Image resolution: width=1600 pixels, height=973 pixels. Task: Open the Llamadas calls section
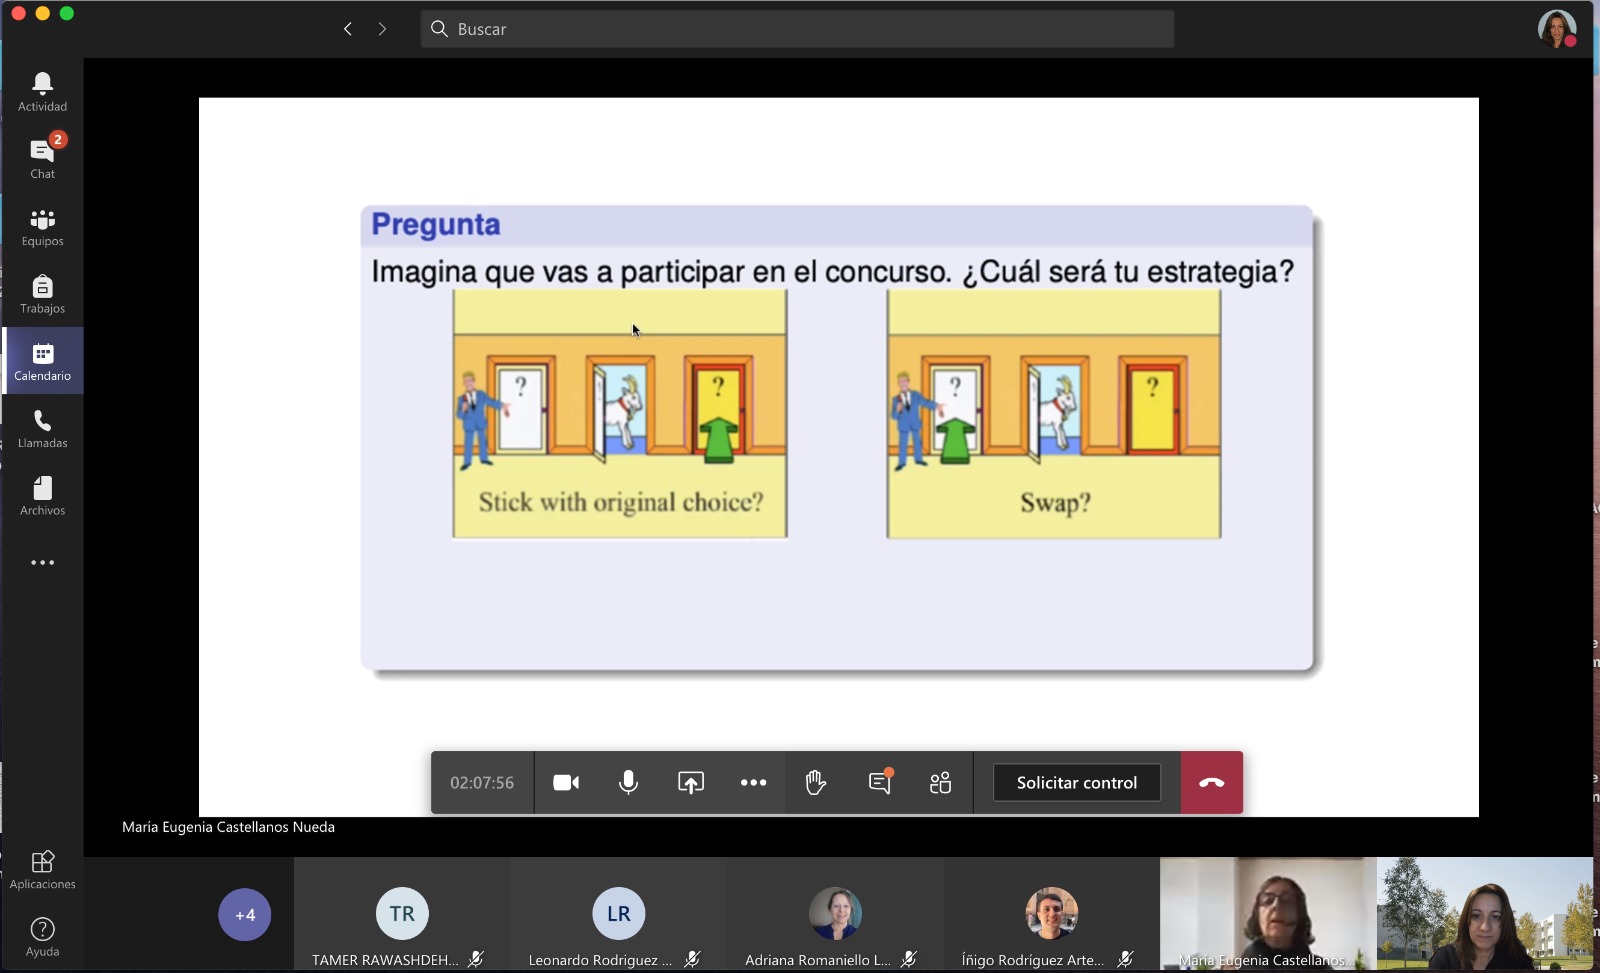(42, 429)
